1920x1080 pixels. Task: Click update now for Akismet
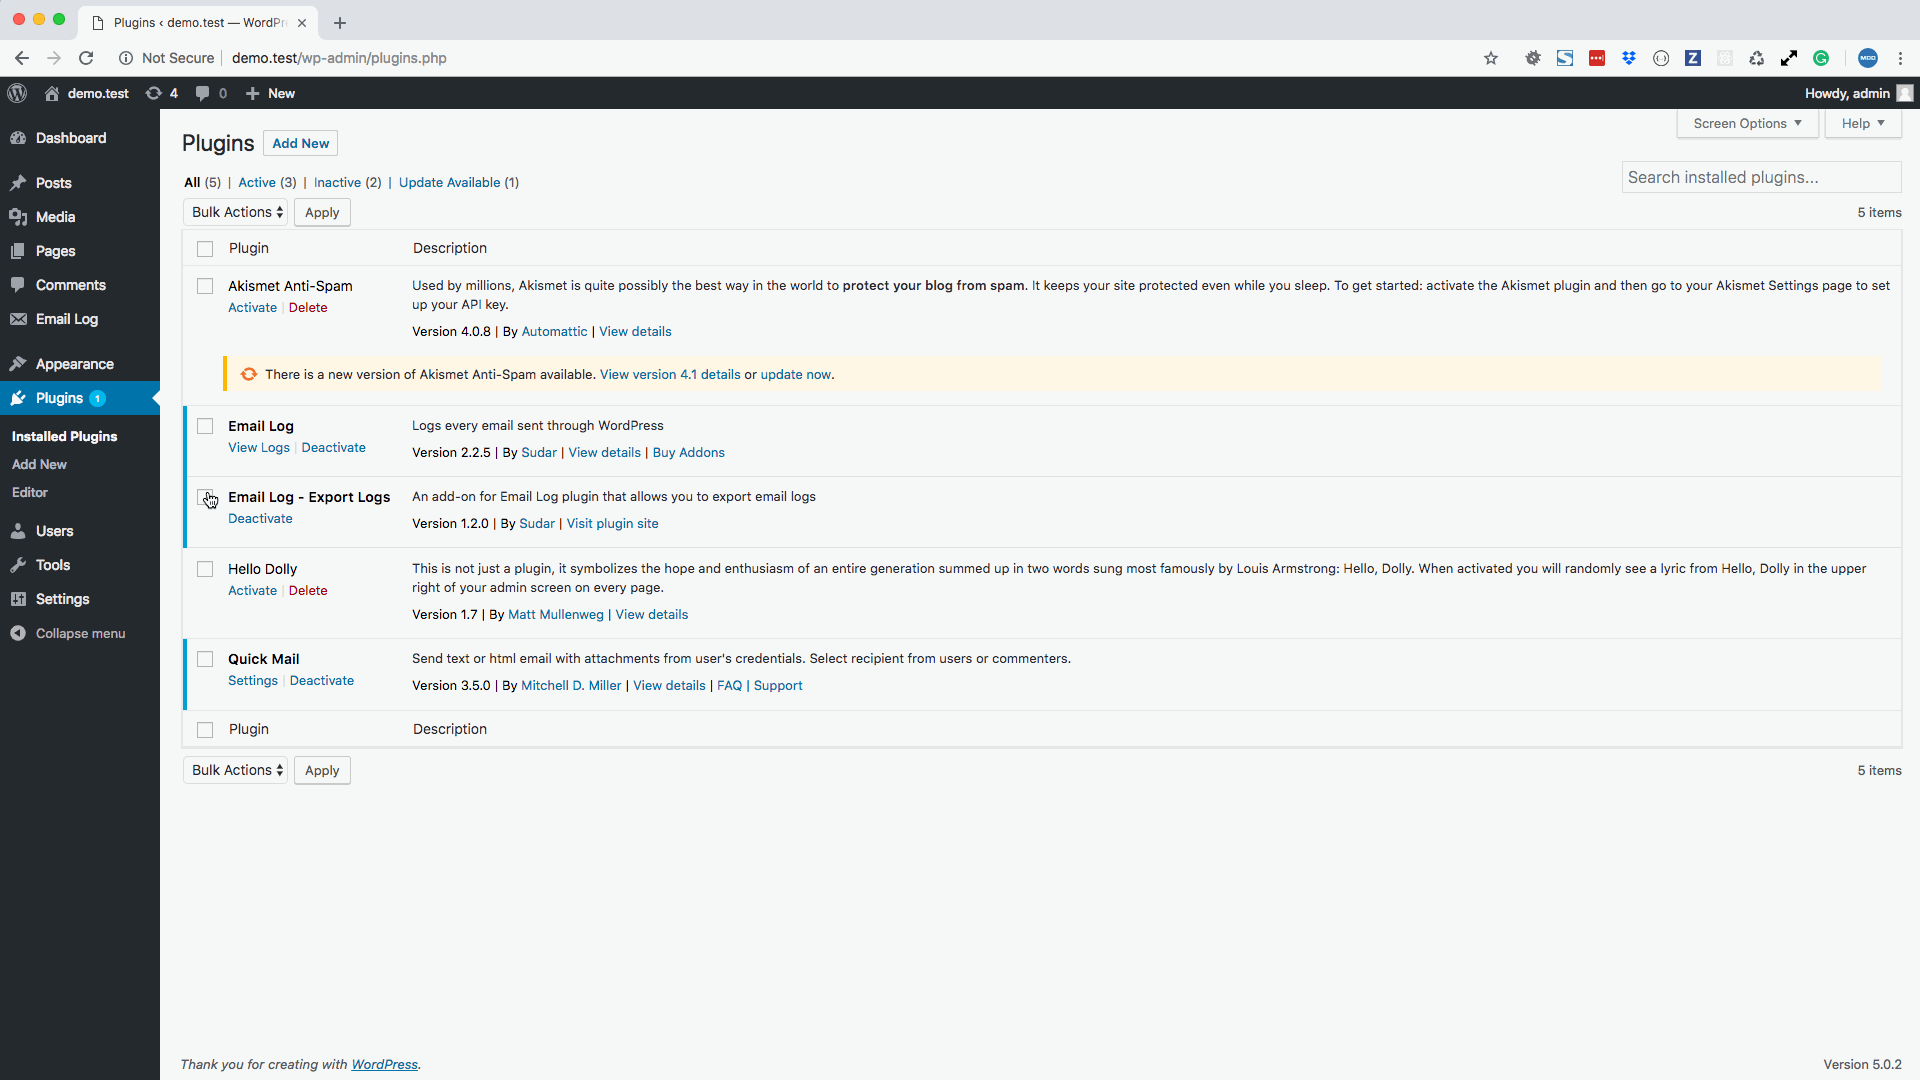click(x=795, y=374)
